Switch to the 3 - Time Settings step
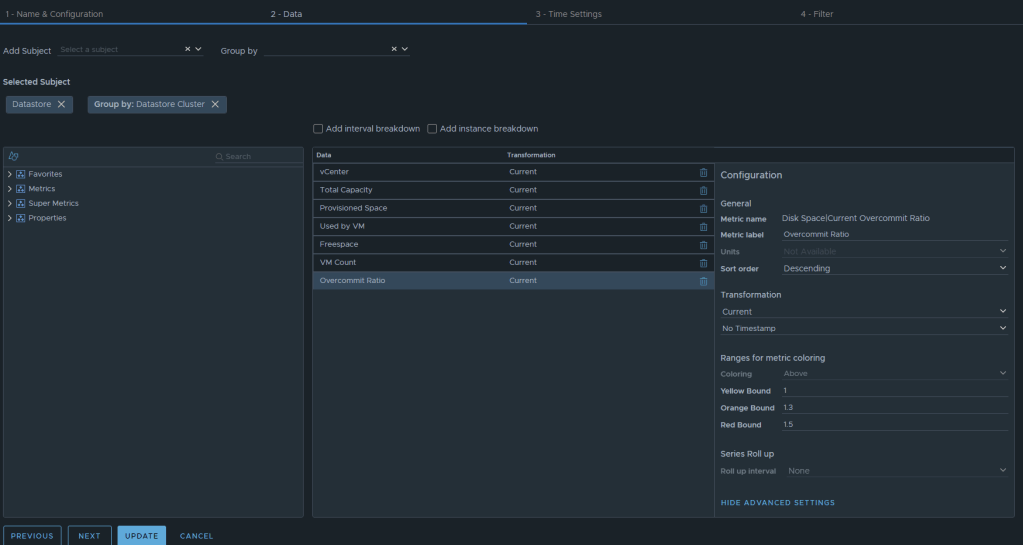 point(568,14)
